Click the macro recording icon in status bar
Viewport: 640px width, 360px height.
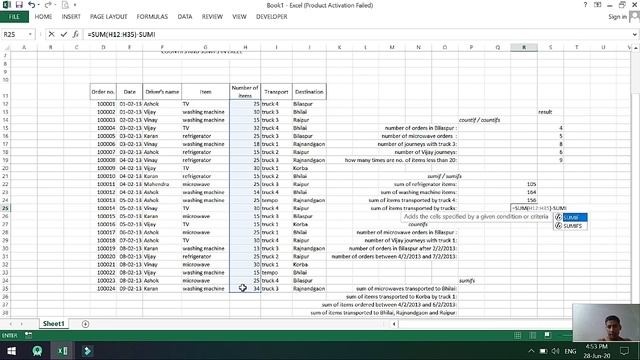28,335
